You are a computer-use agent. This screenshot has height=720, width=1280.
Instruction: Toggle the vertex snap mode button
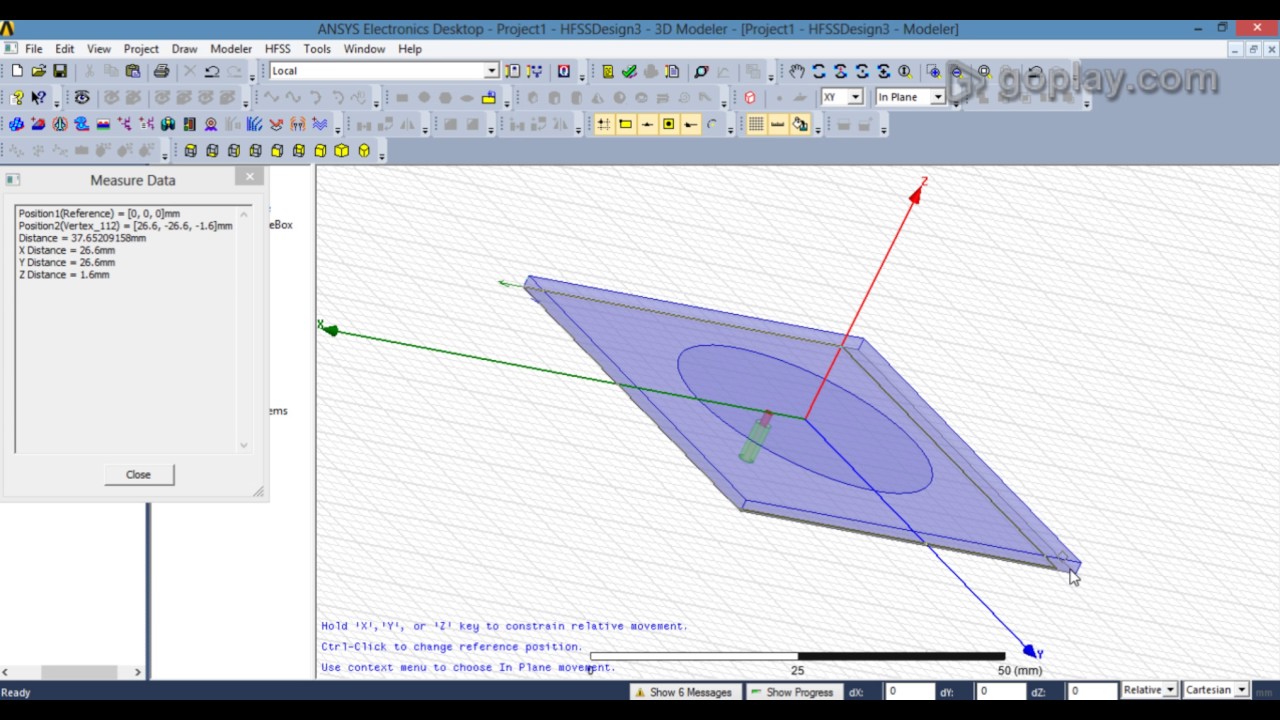(626, 124)
